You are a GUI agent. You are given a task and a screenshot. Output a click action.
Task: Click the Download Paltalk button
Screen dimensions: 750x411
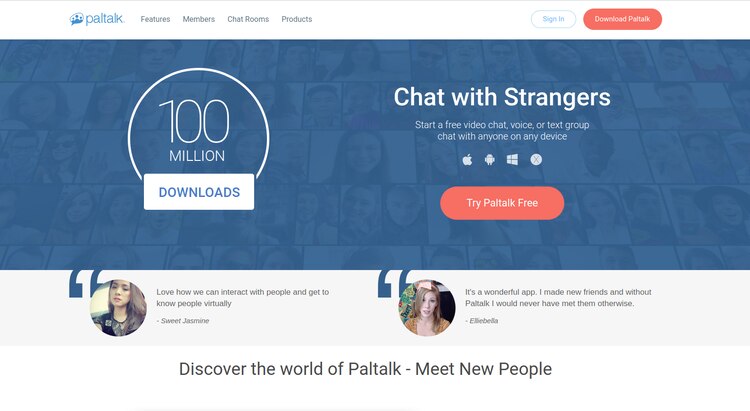[622, 19]
